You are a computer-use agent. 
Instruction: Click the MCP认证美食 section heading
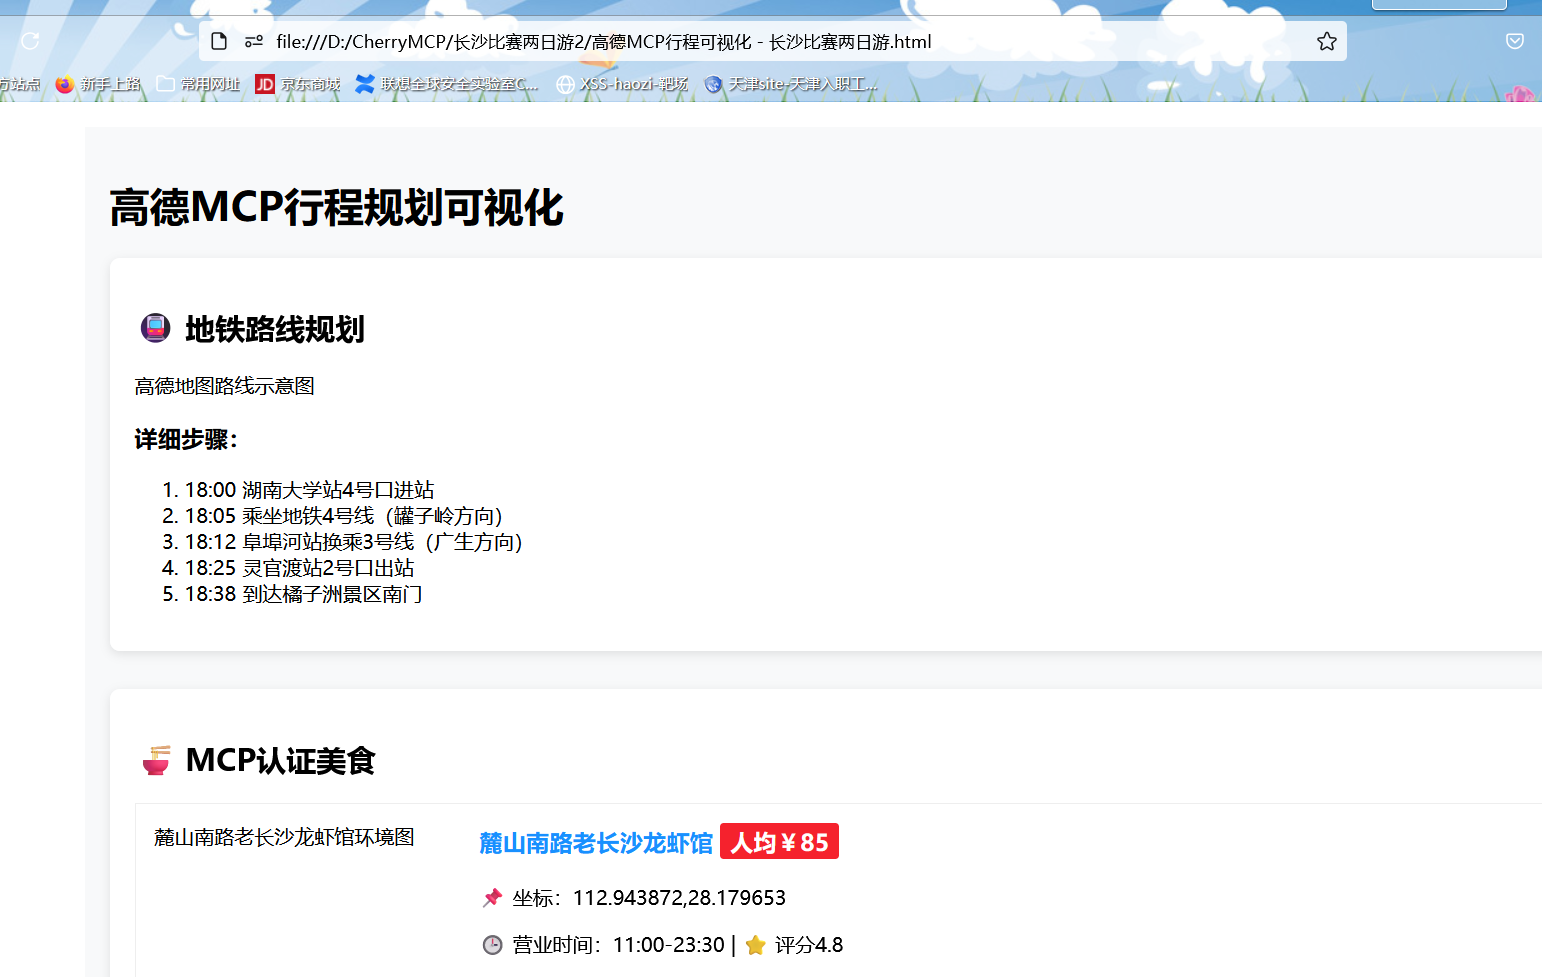[x=281, y=761]
